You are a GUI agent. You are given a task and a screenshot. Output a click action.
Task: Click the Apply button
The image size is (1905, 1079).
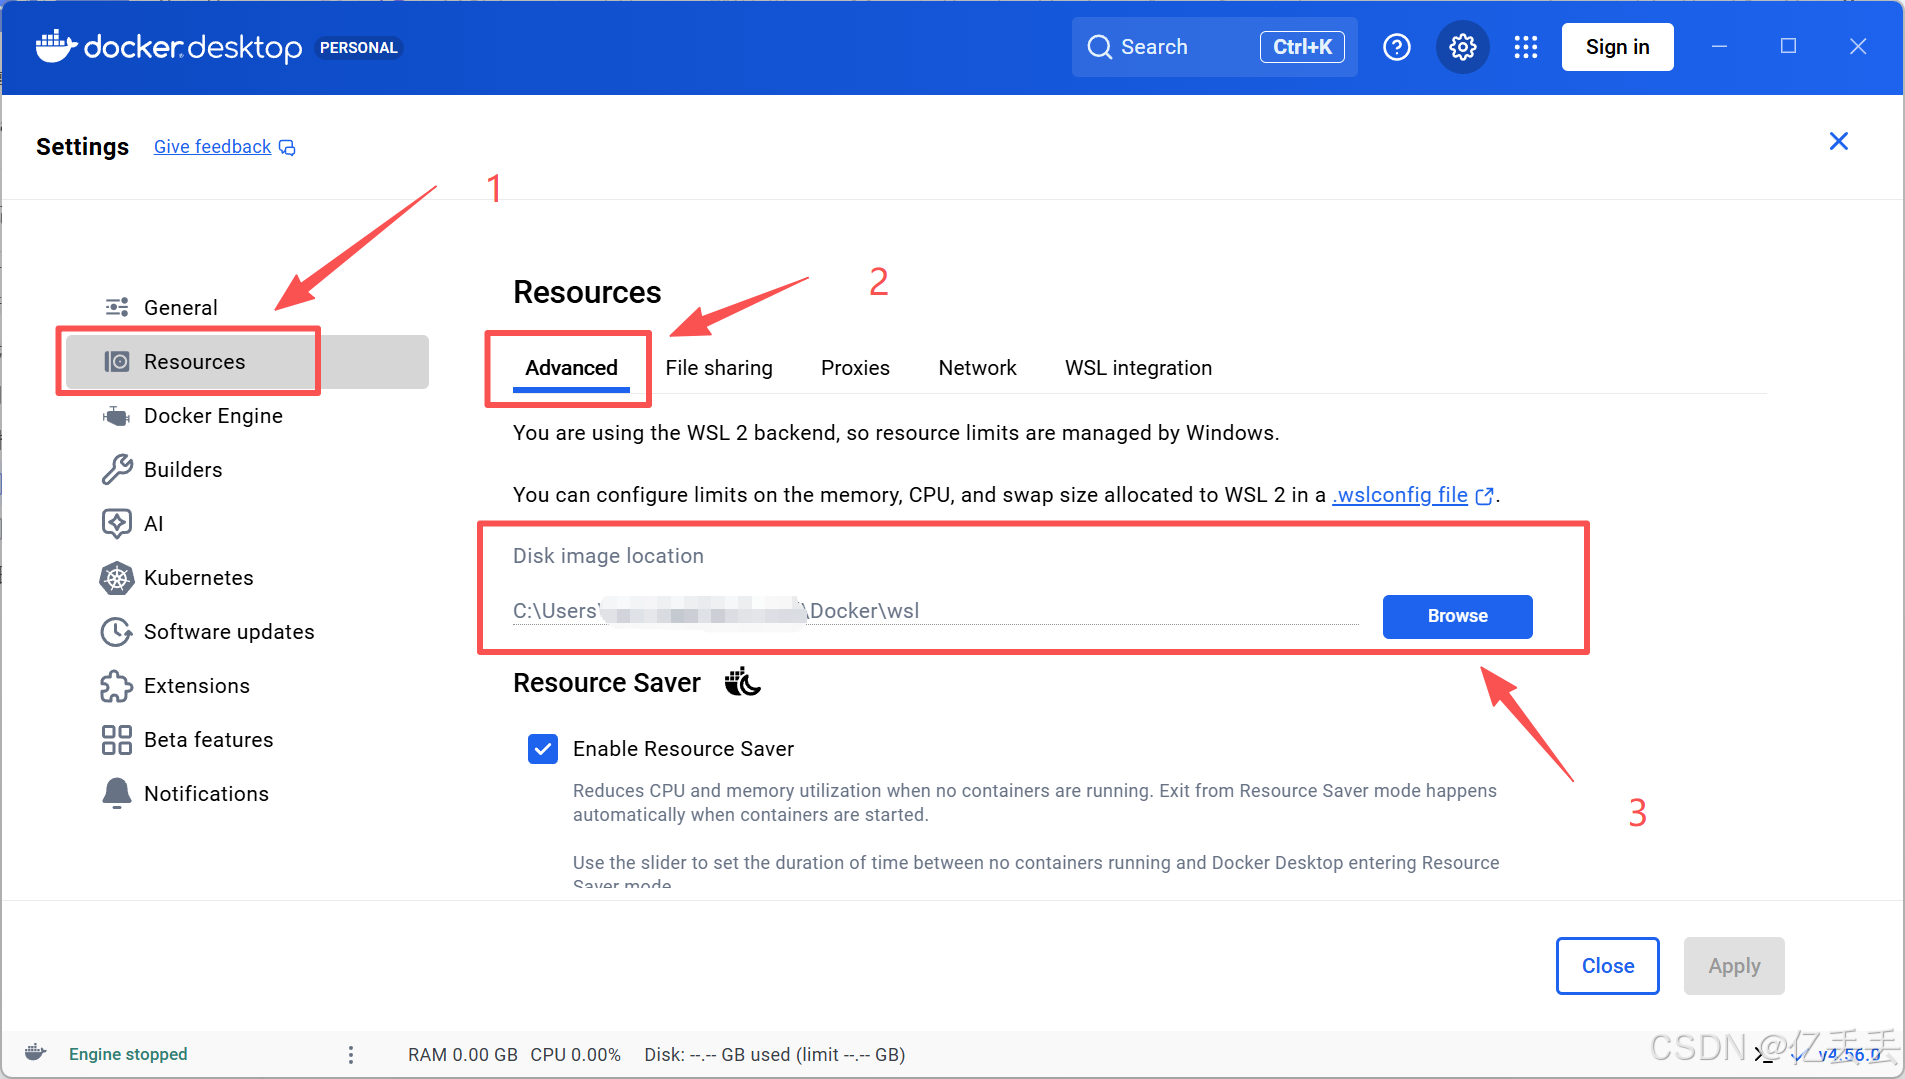[1734, 966]
